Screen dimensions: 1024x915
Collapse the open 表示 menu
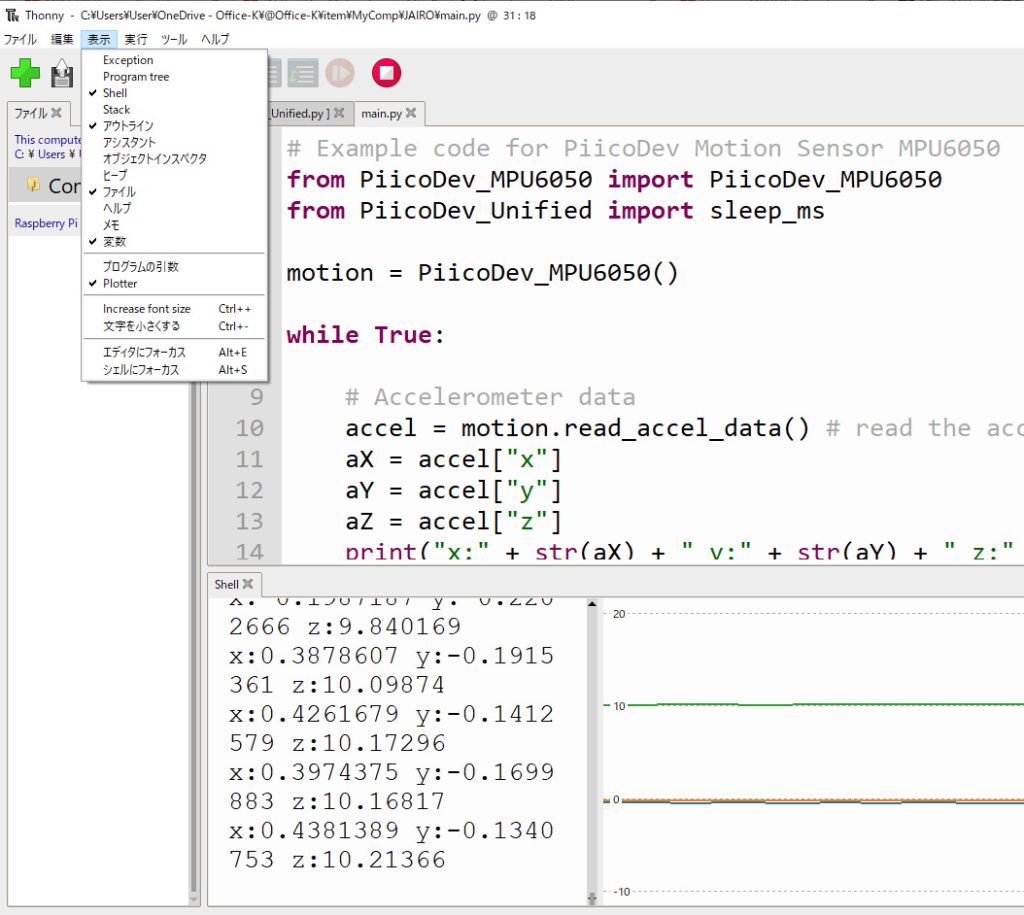(x=99, y=39)
